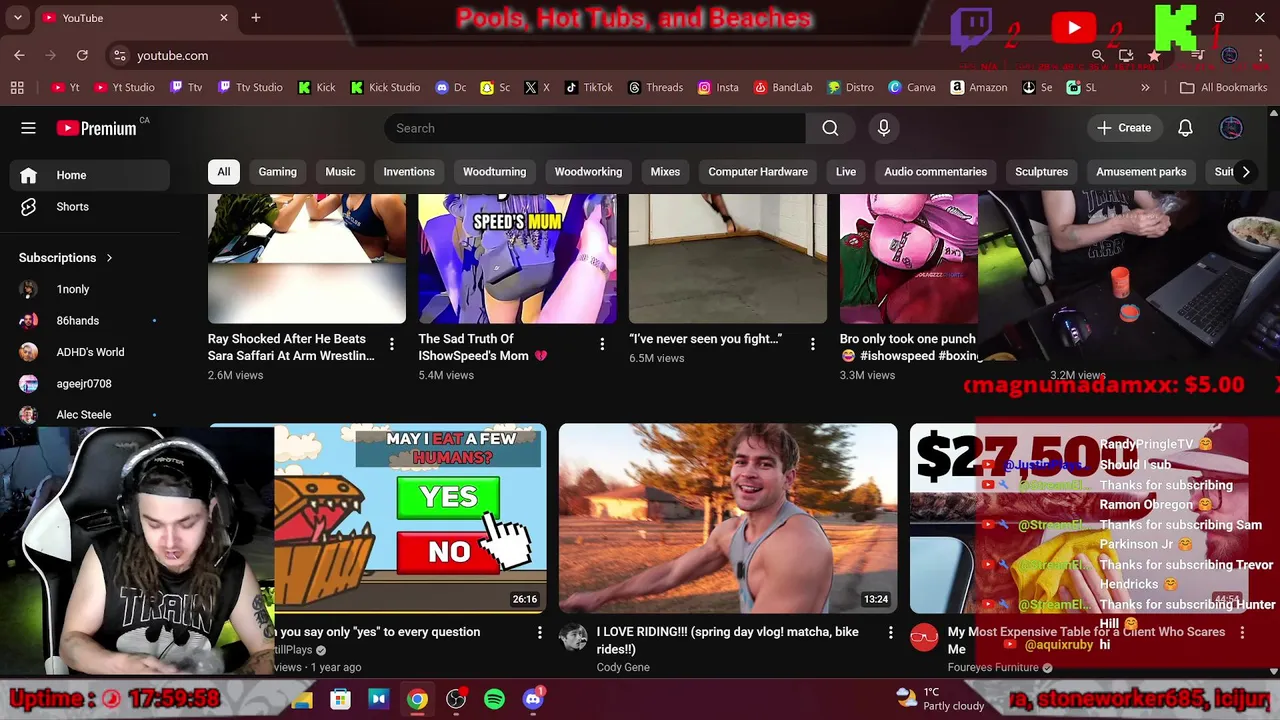
Task: Open the Cody Gene channel link
Action: click(623, 667)
